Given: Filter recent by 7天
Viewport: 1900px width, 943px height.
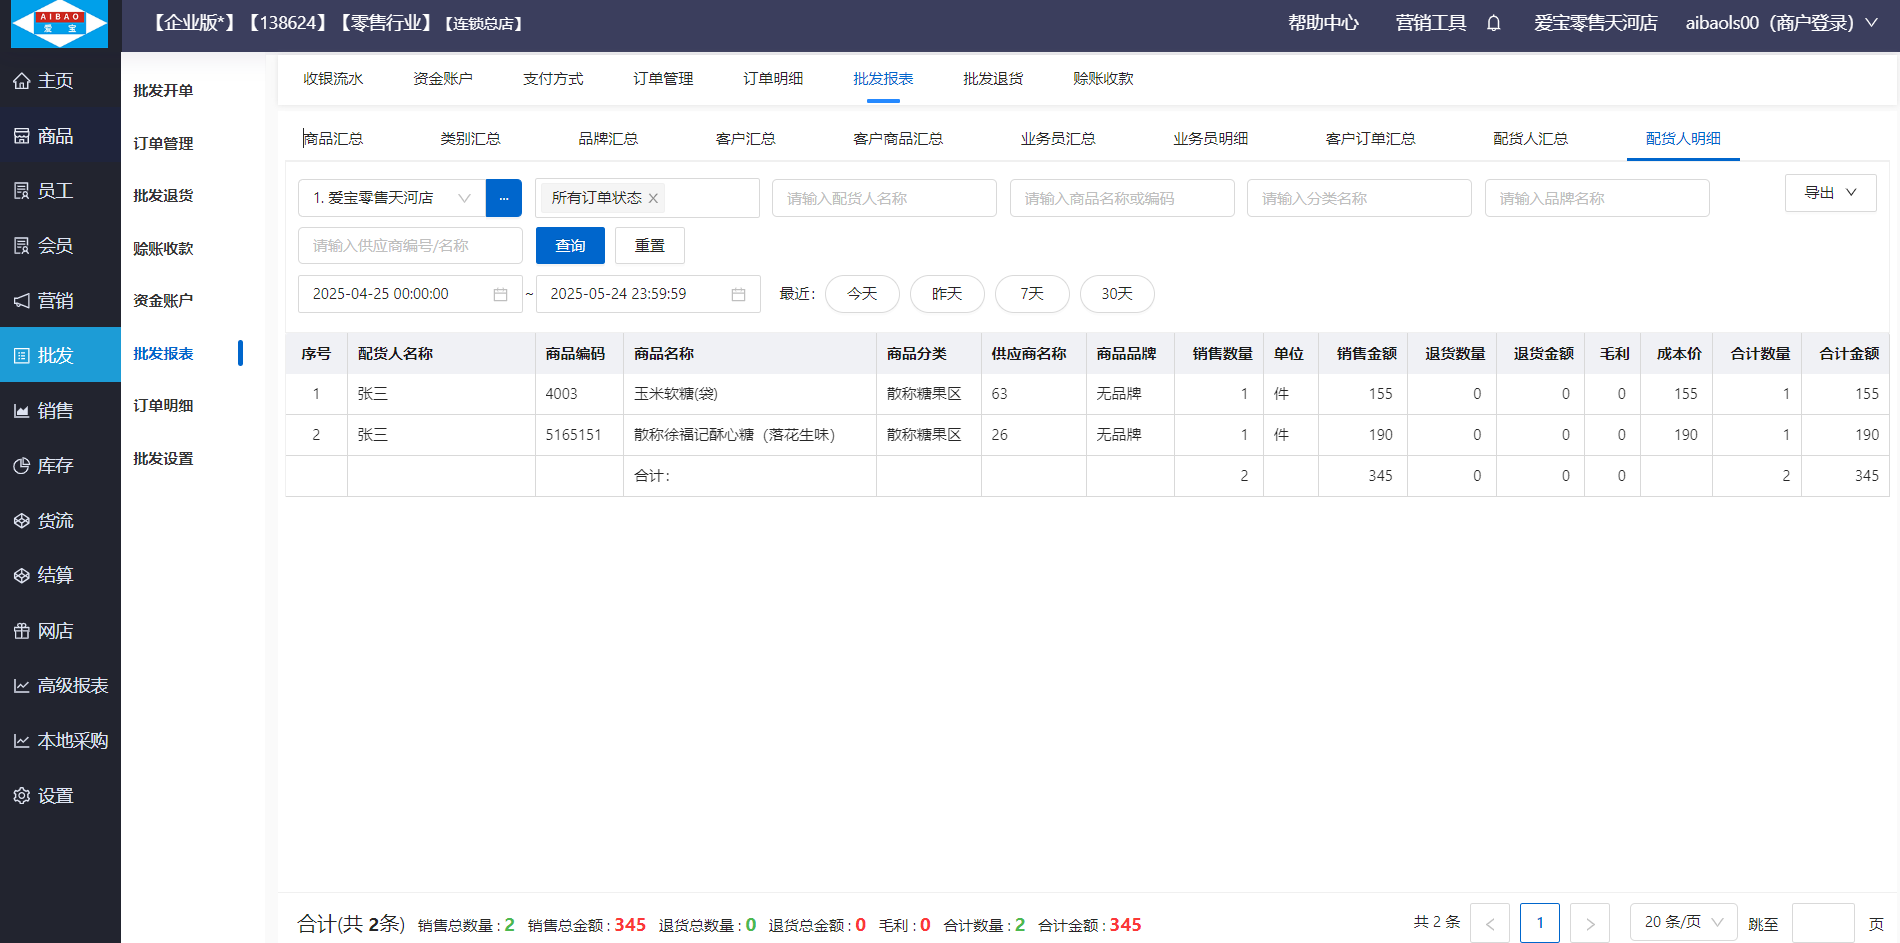Looking at the screenshot, I should tap(1032, 294).
